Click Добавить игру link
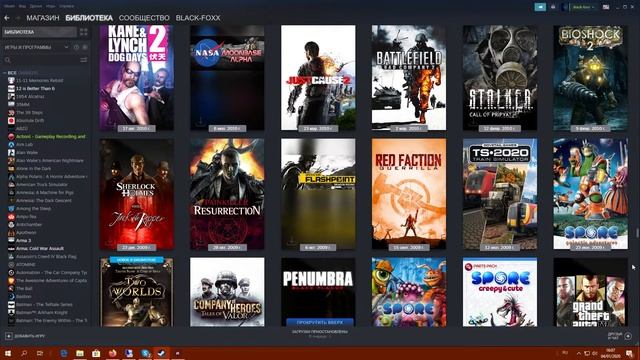This screenshot has height=360, width=640. 30,336
